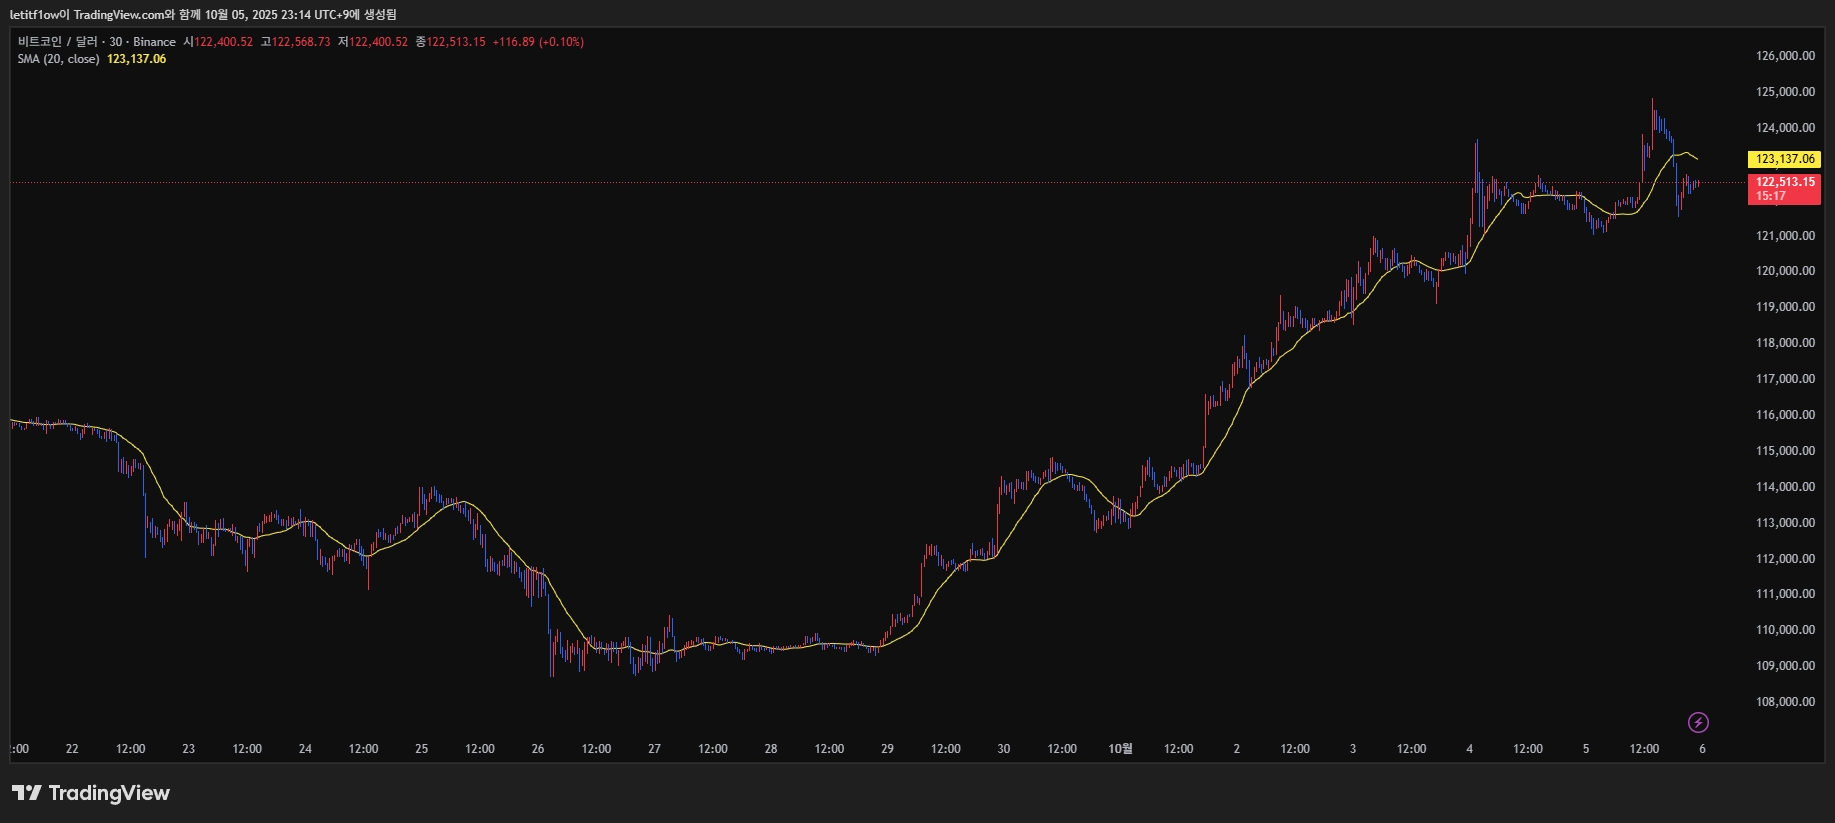Click the TradingView.com text in header

coord(119,15)
